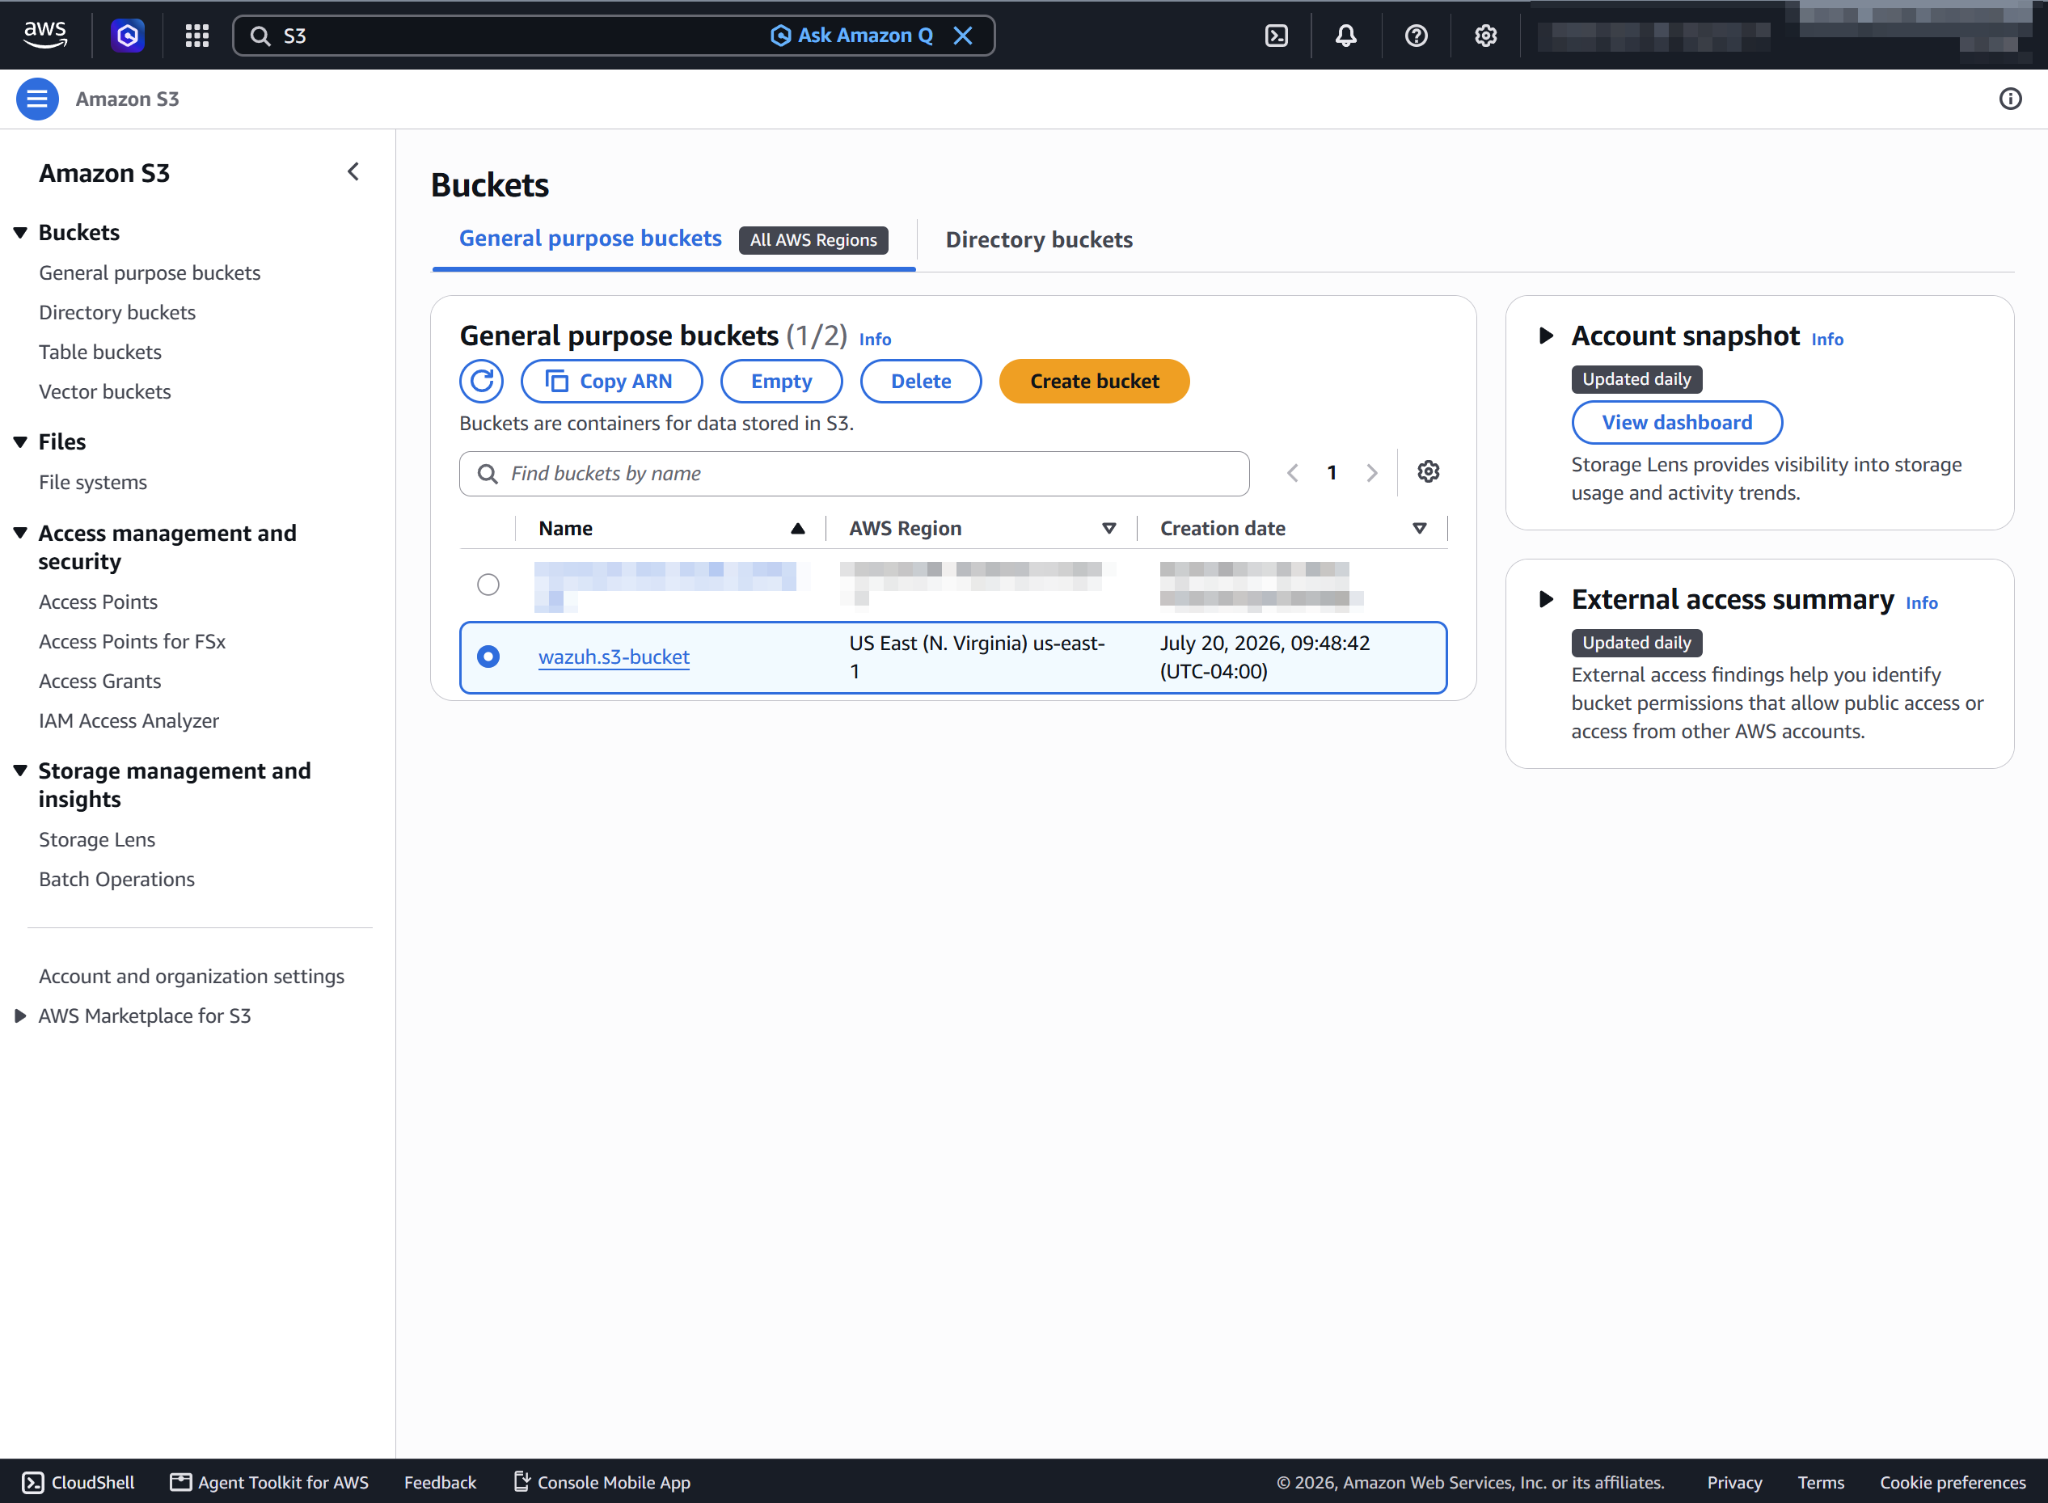Click the View dashboard button

pyautogui.click(x=1677, y=422)
